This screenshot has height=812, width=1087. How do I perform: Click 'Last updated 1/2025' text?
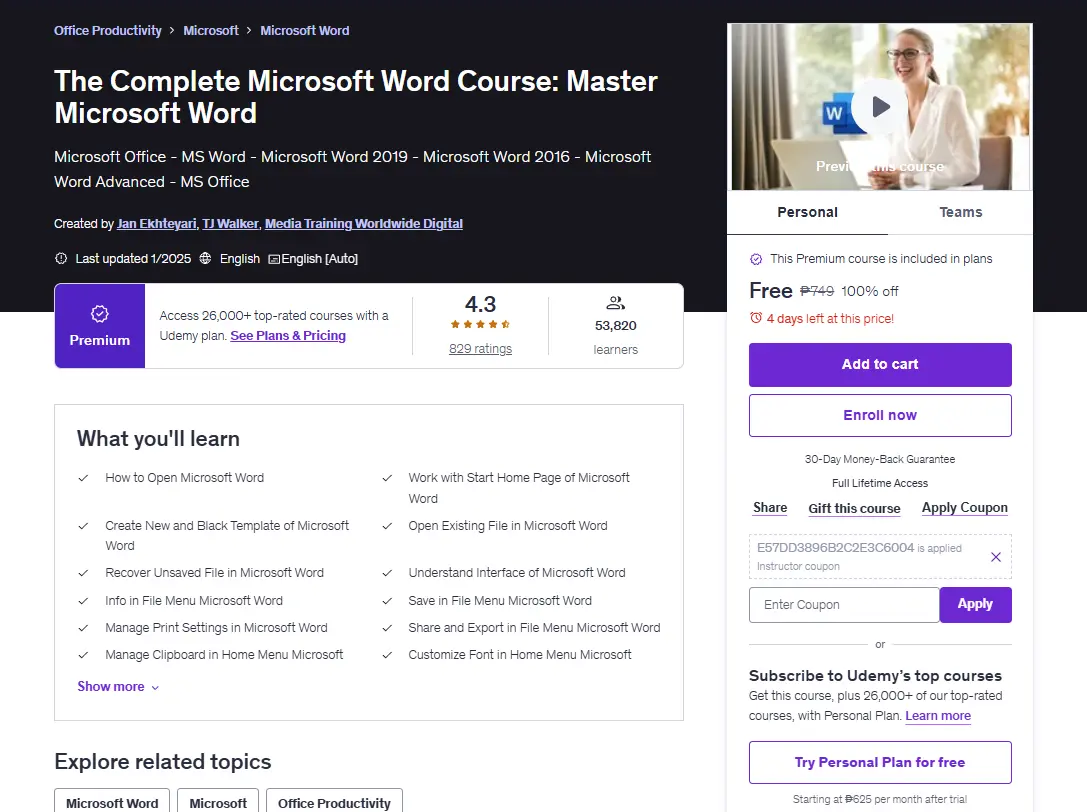[133, 259]
